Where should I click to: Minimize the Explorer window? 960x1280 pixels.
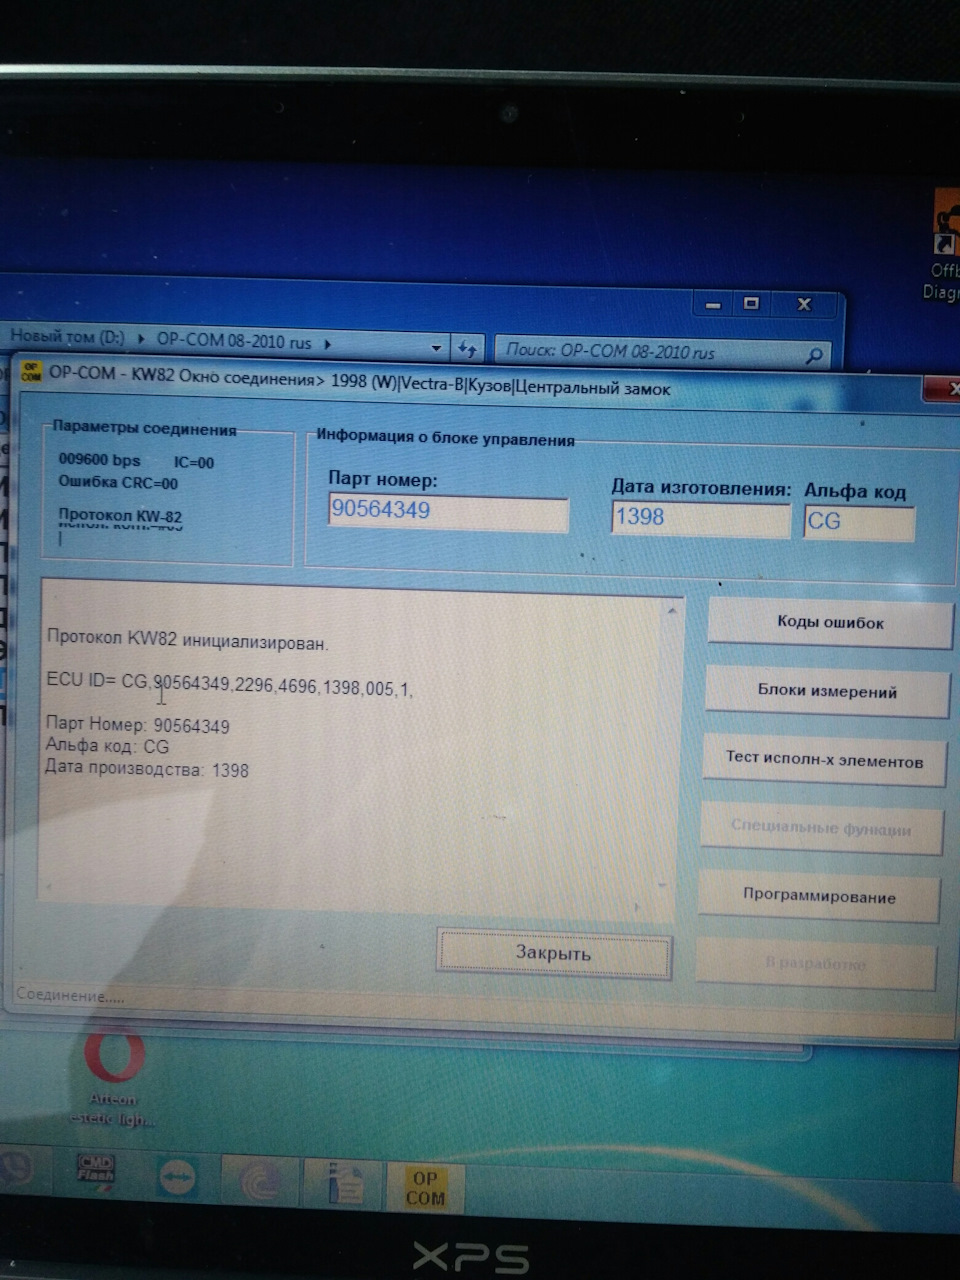pyautogui.click(x=712, y=304)
